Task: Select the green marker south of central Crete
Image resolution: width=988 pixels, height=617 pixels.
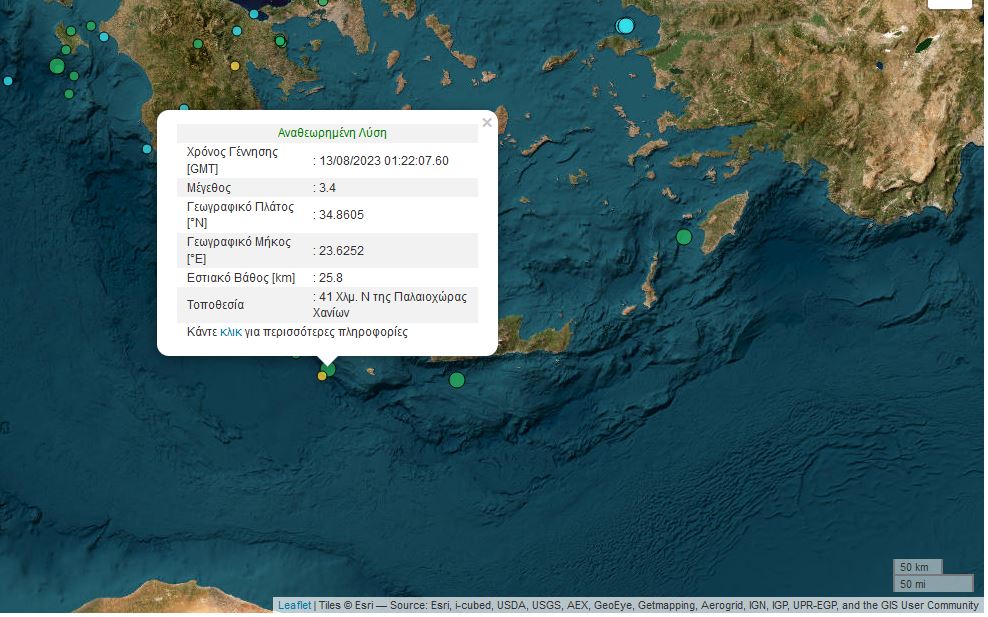Action: [457, 380]
